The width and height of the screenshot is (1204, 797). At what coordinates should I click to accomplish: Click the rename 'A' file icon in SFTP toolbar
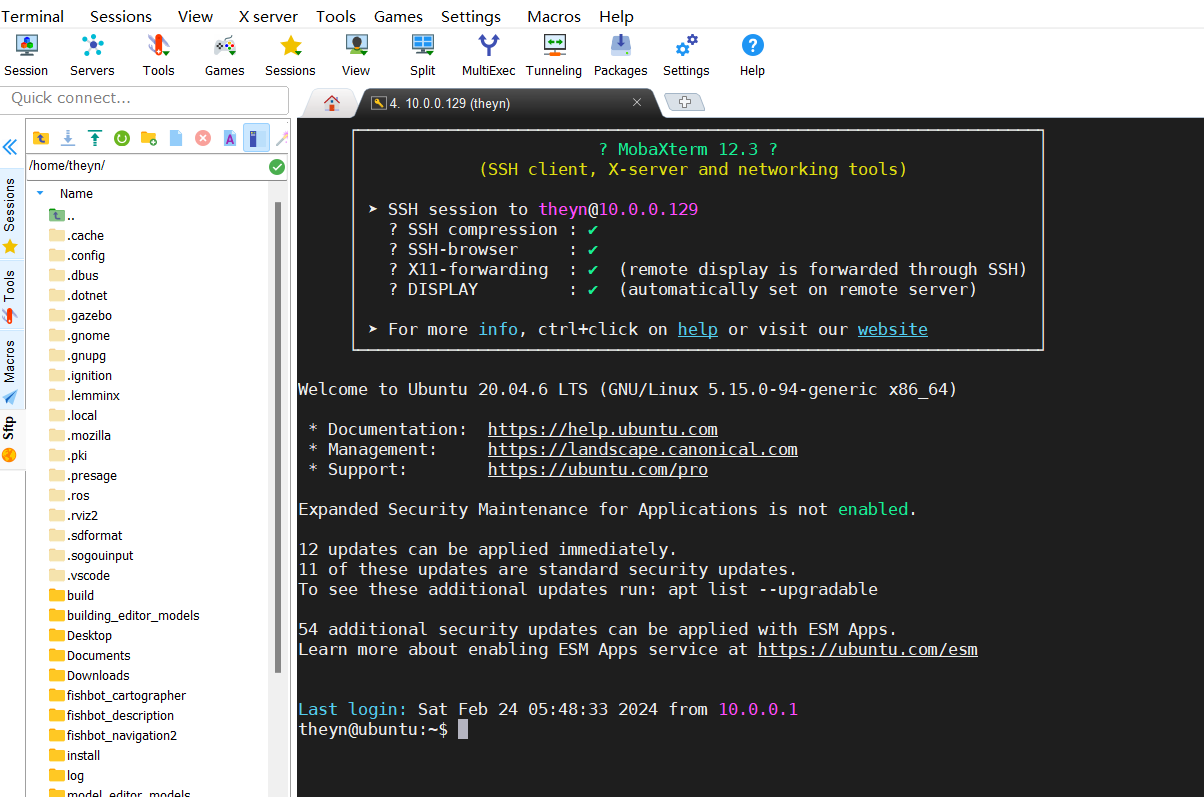point(229,138)
